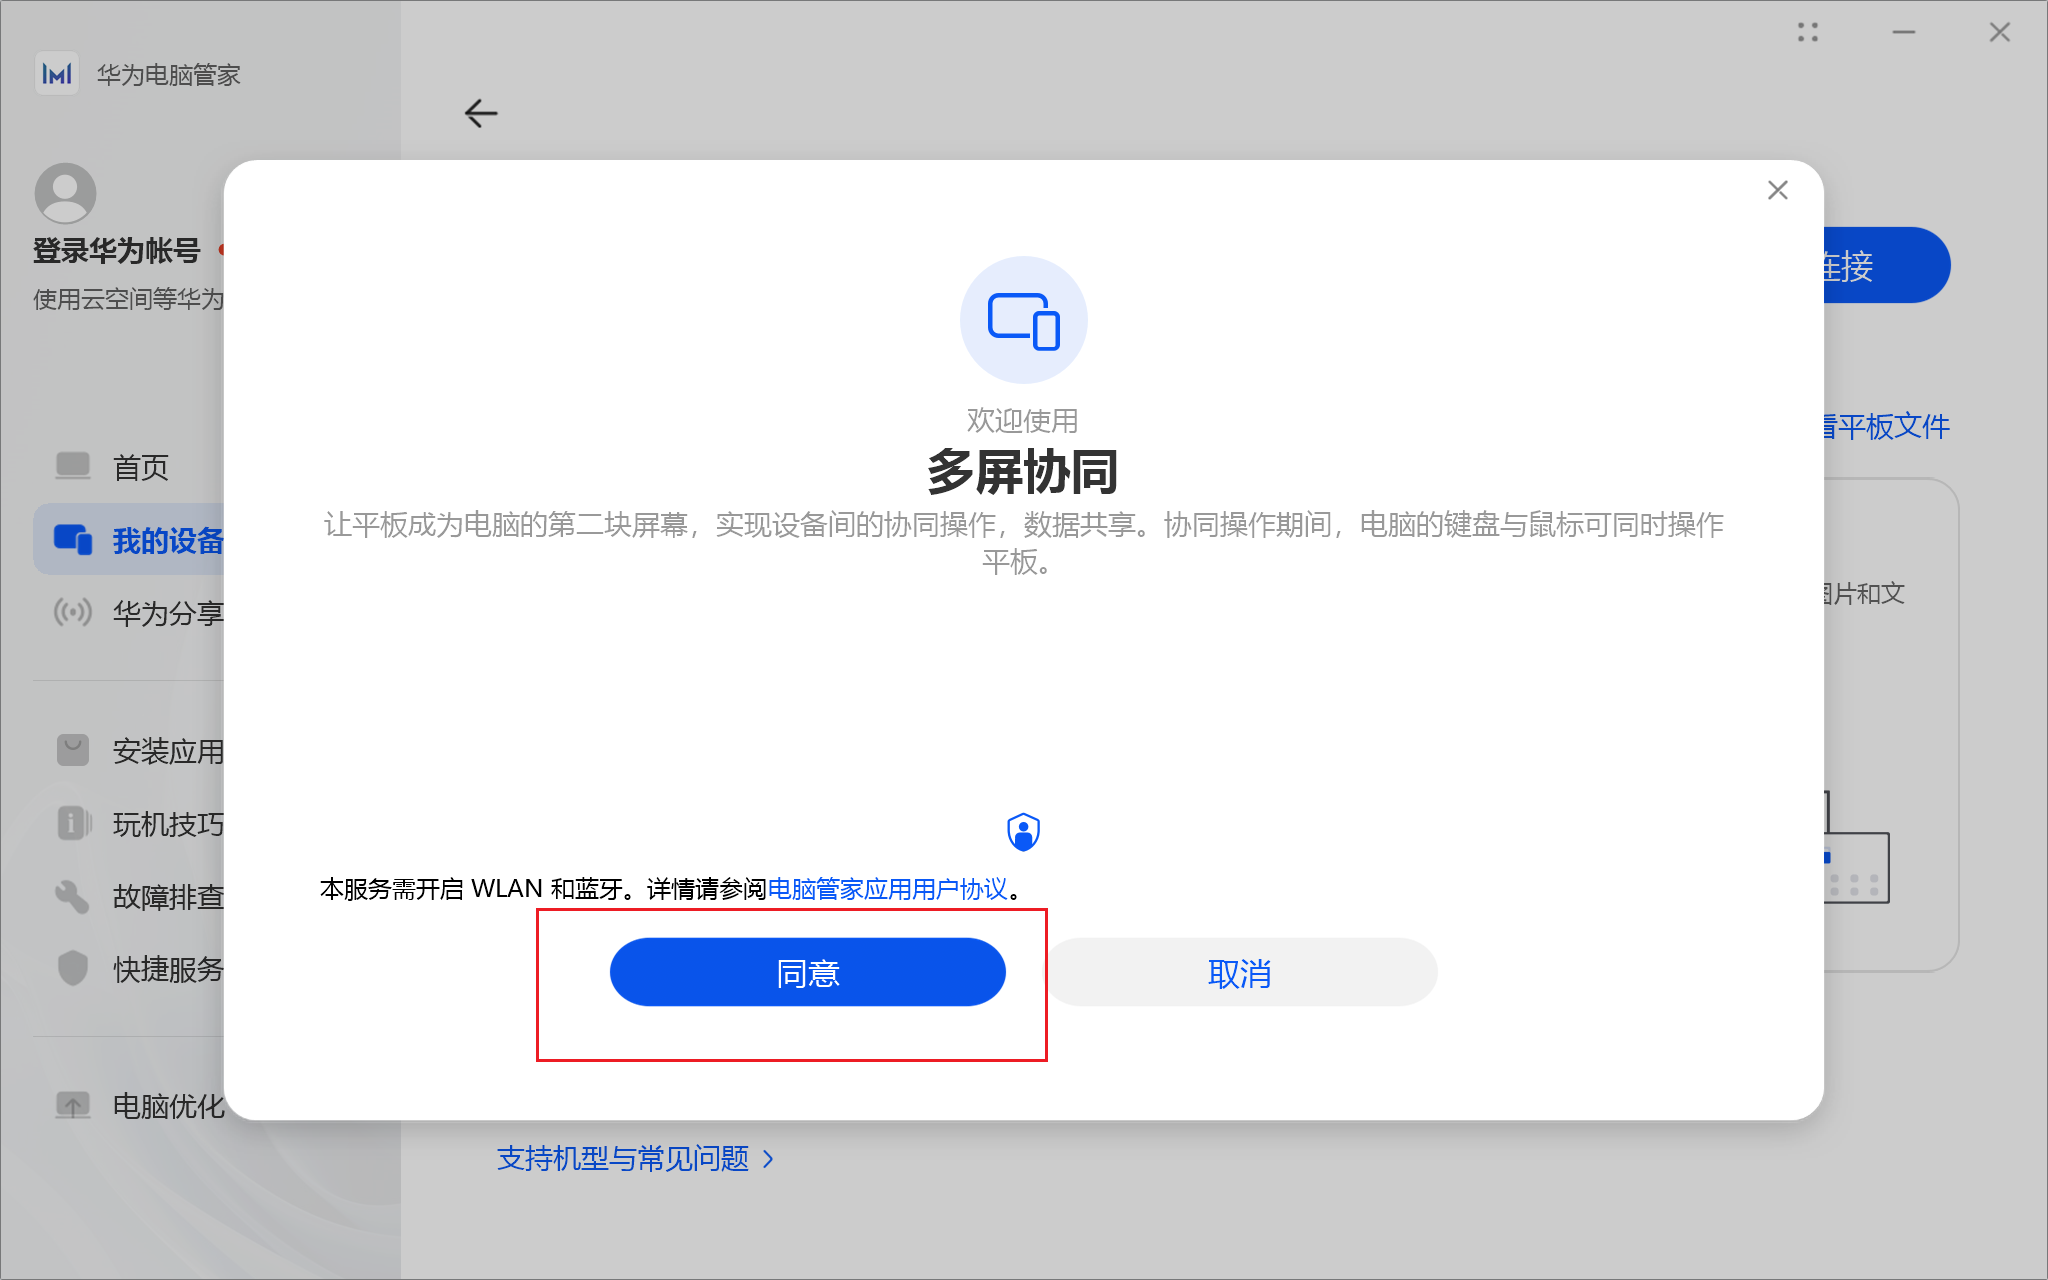This screenshot has height=1280, width=2048.
Task: Open the 玩机技巧 tips icon
Action: coord(71,823)
